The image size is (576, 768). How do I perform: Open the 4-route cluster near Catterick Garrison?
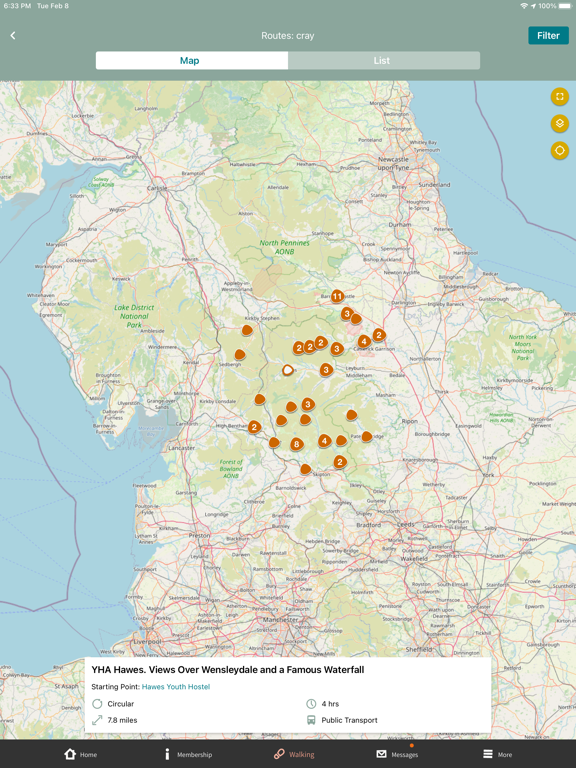click(363, 341)
